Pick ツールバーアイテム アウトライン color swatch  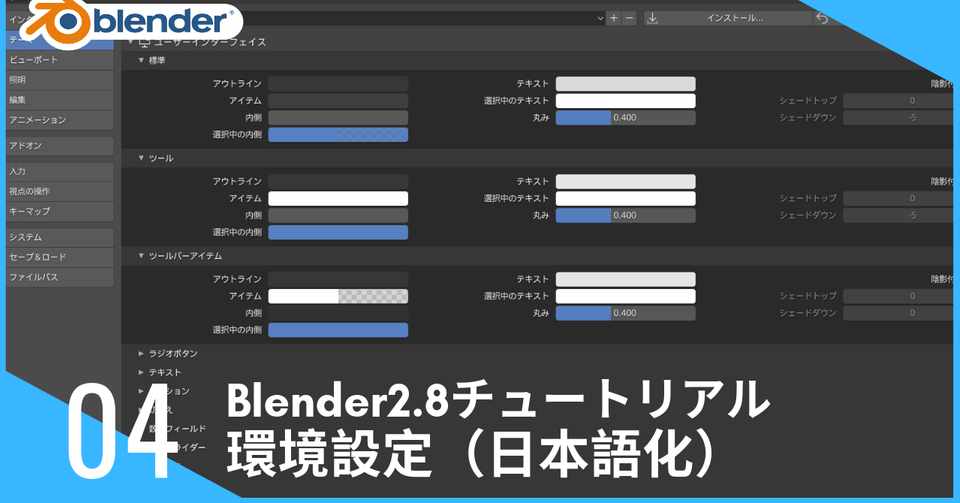click(x=338, y=280)
